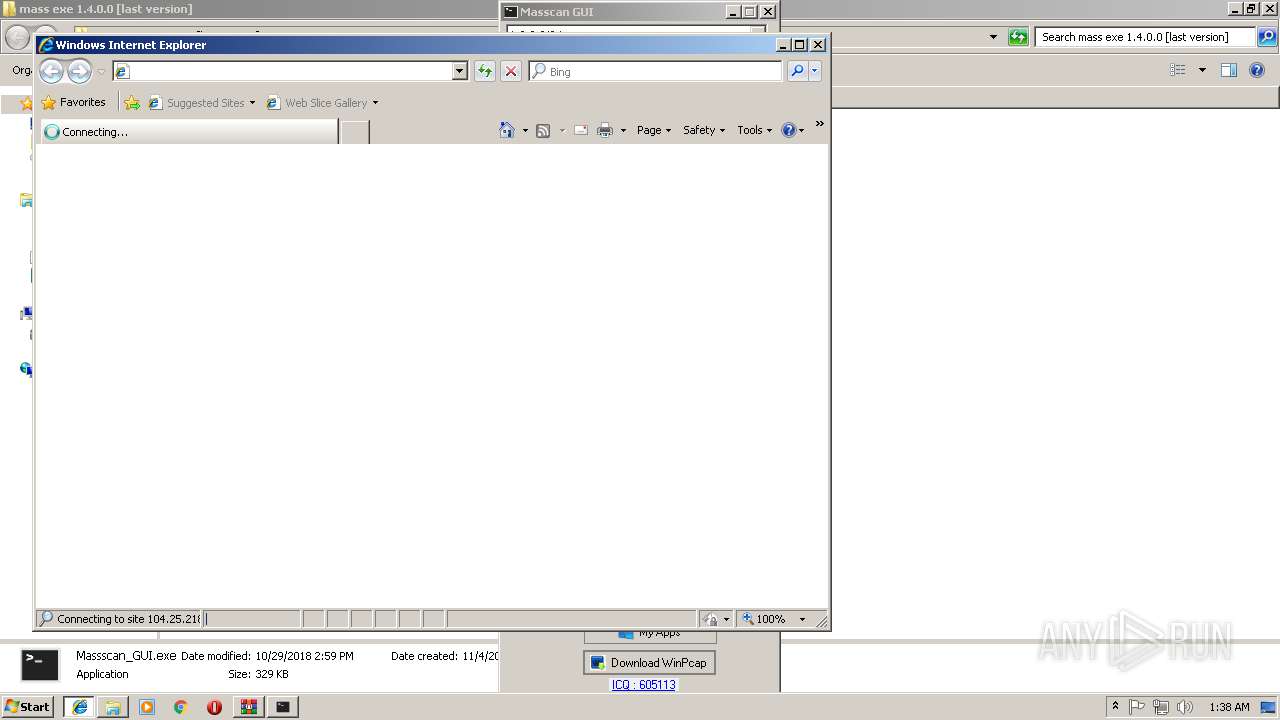Go to the IE home page
The width and height of the screenshot is (1280, 720).
[507, 130]
